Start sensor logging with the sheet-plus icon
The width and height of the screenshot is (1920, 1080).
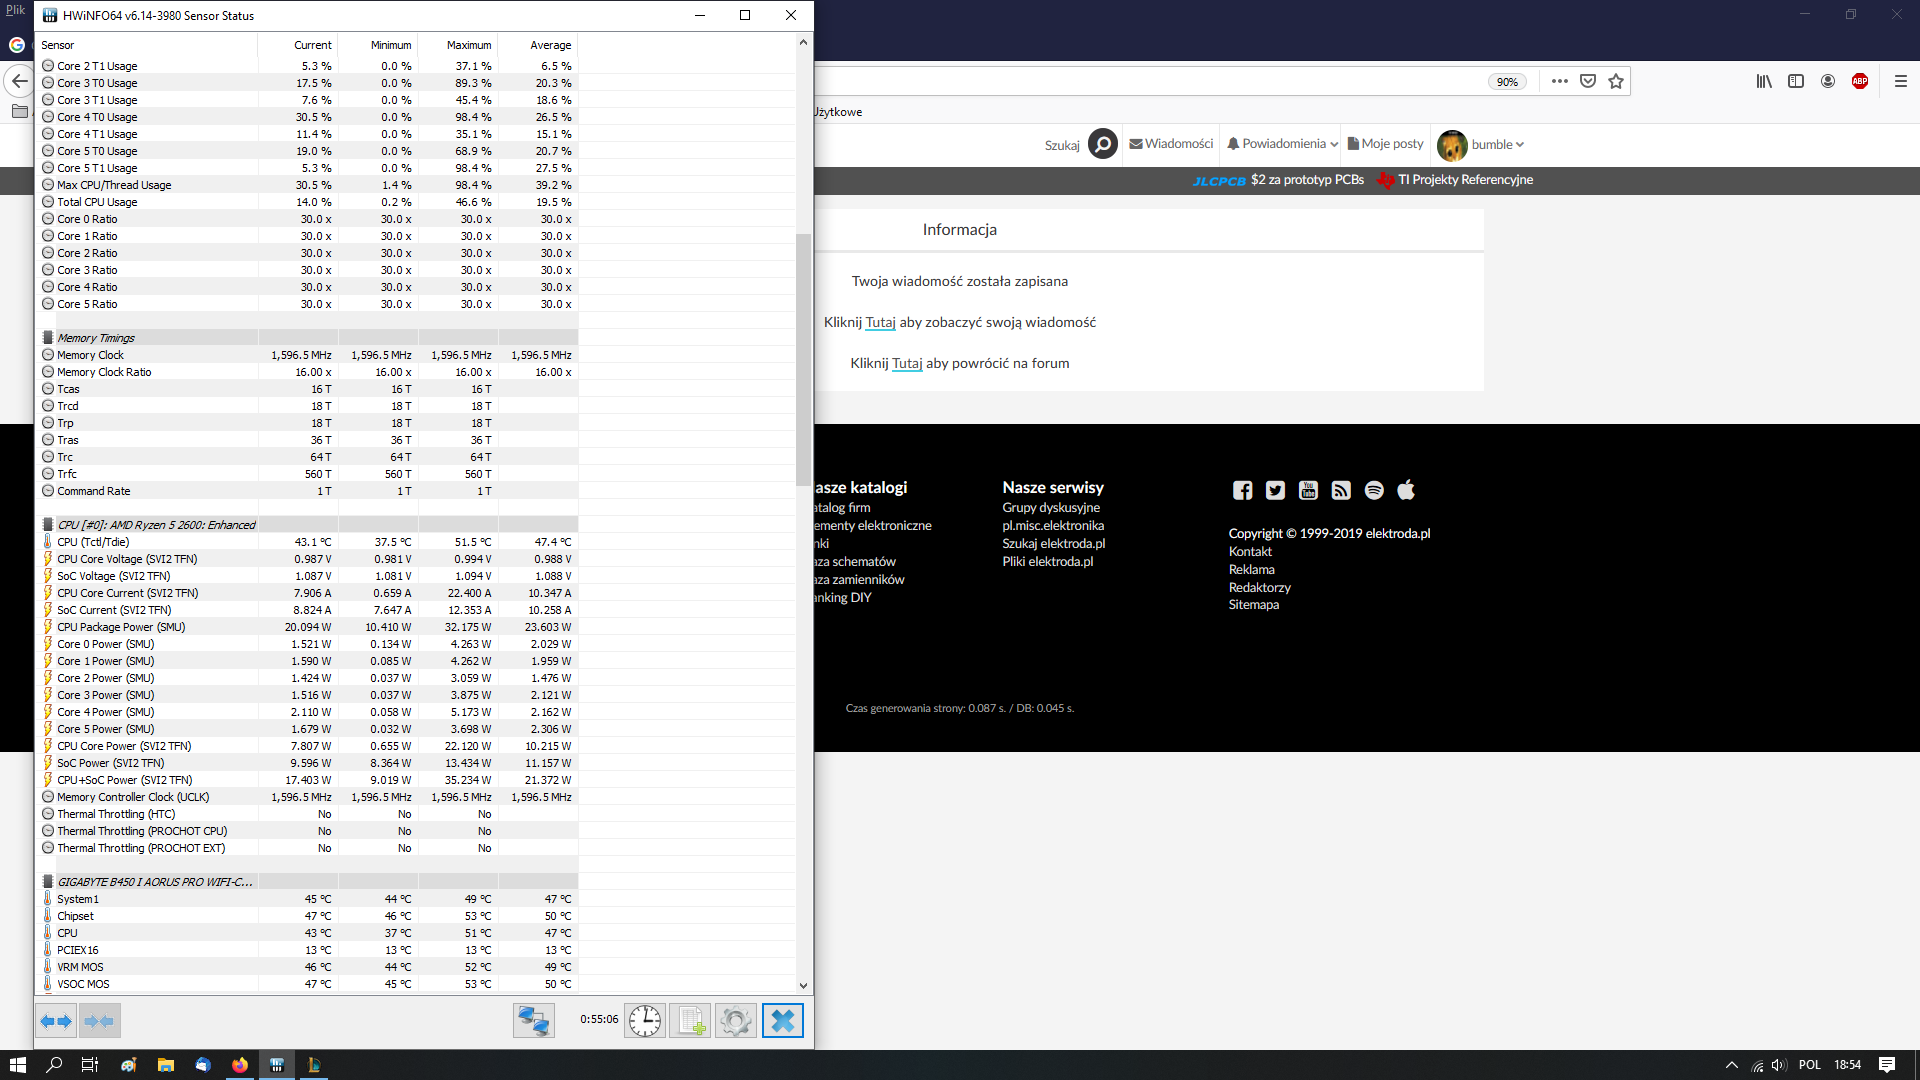690,1021
